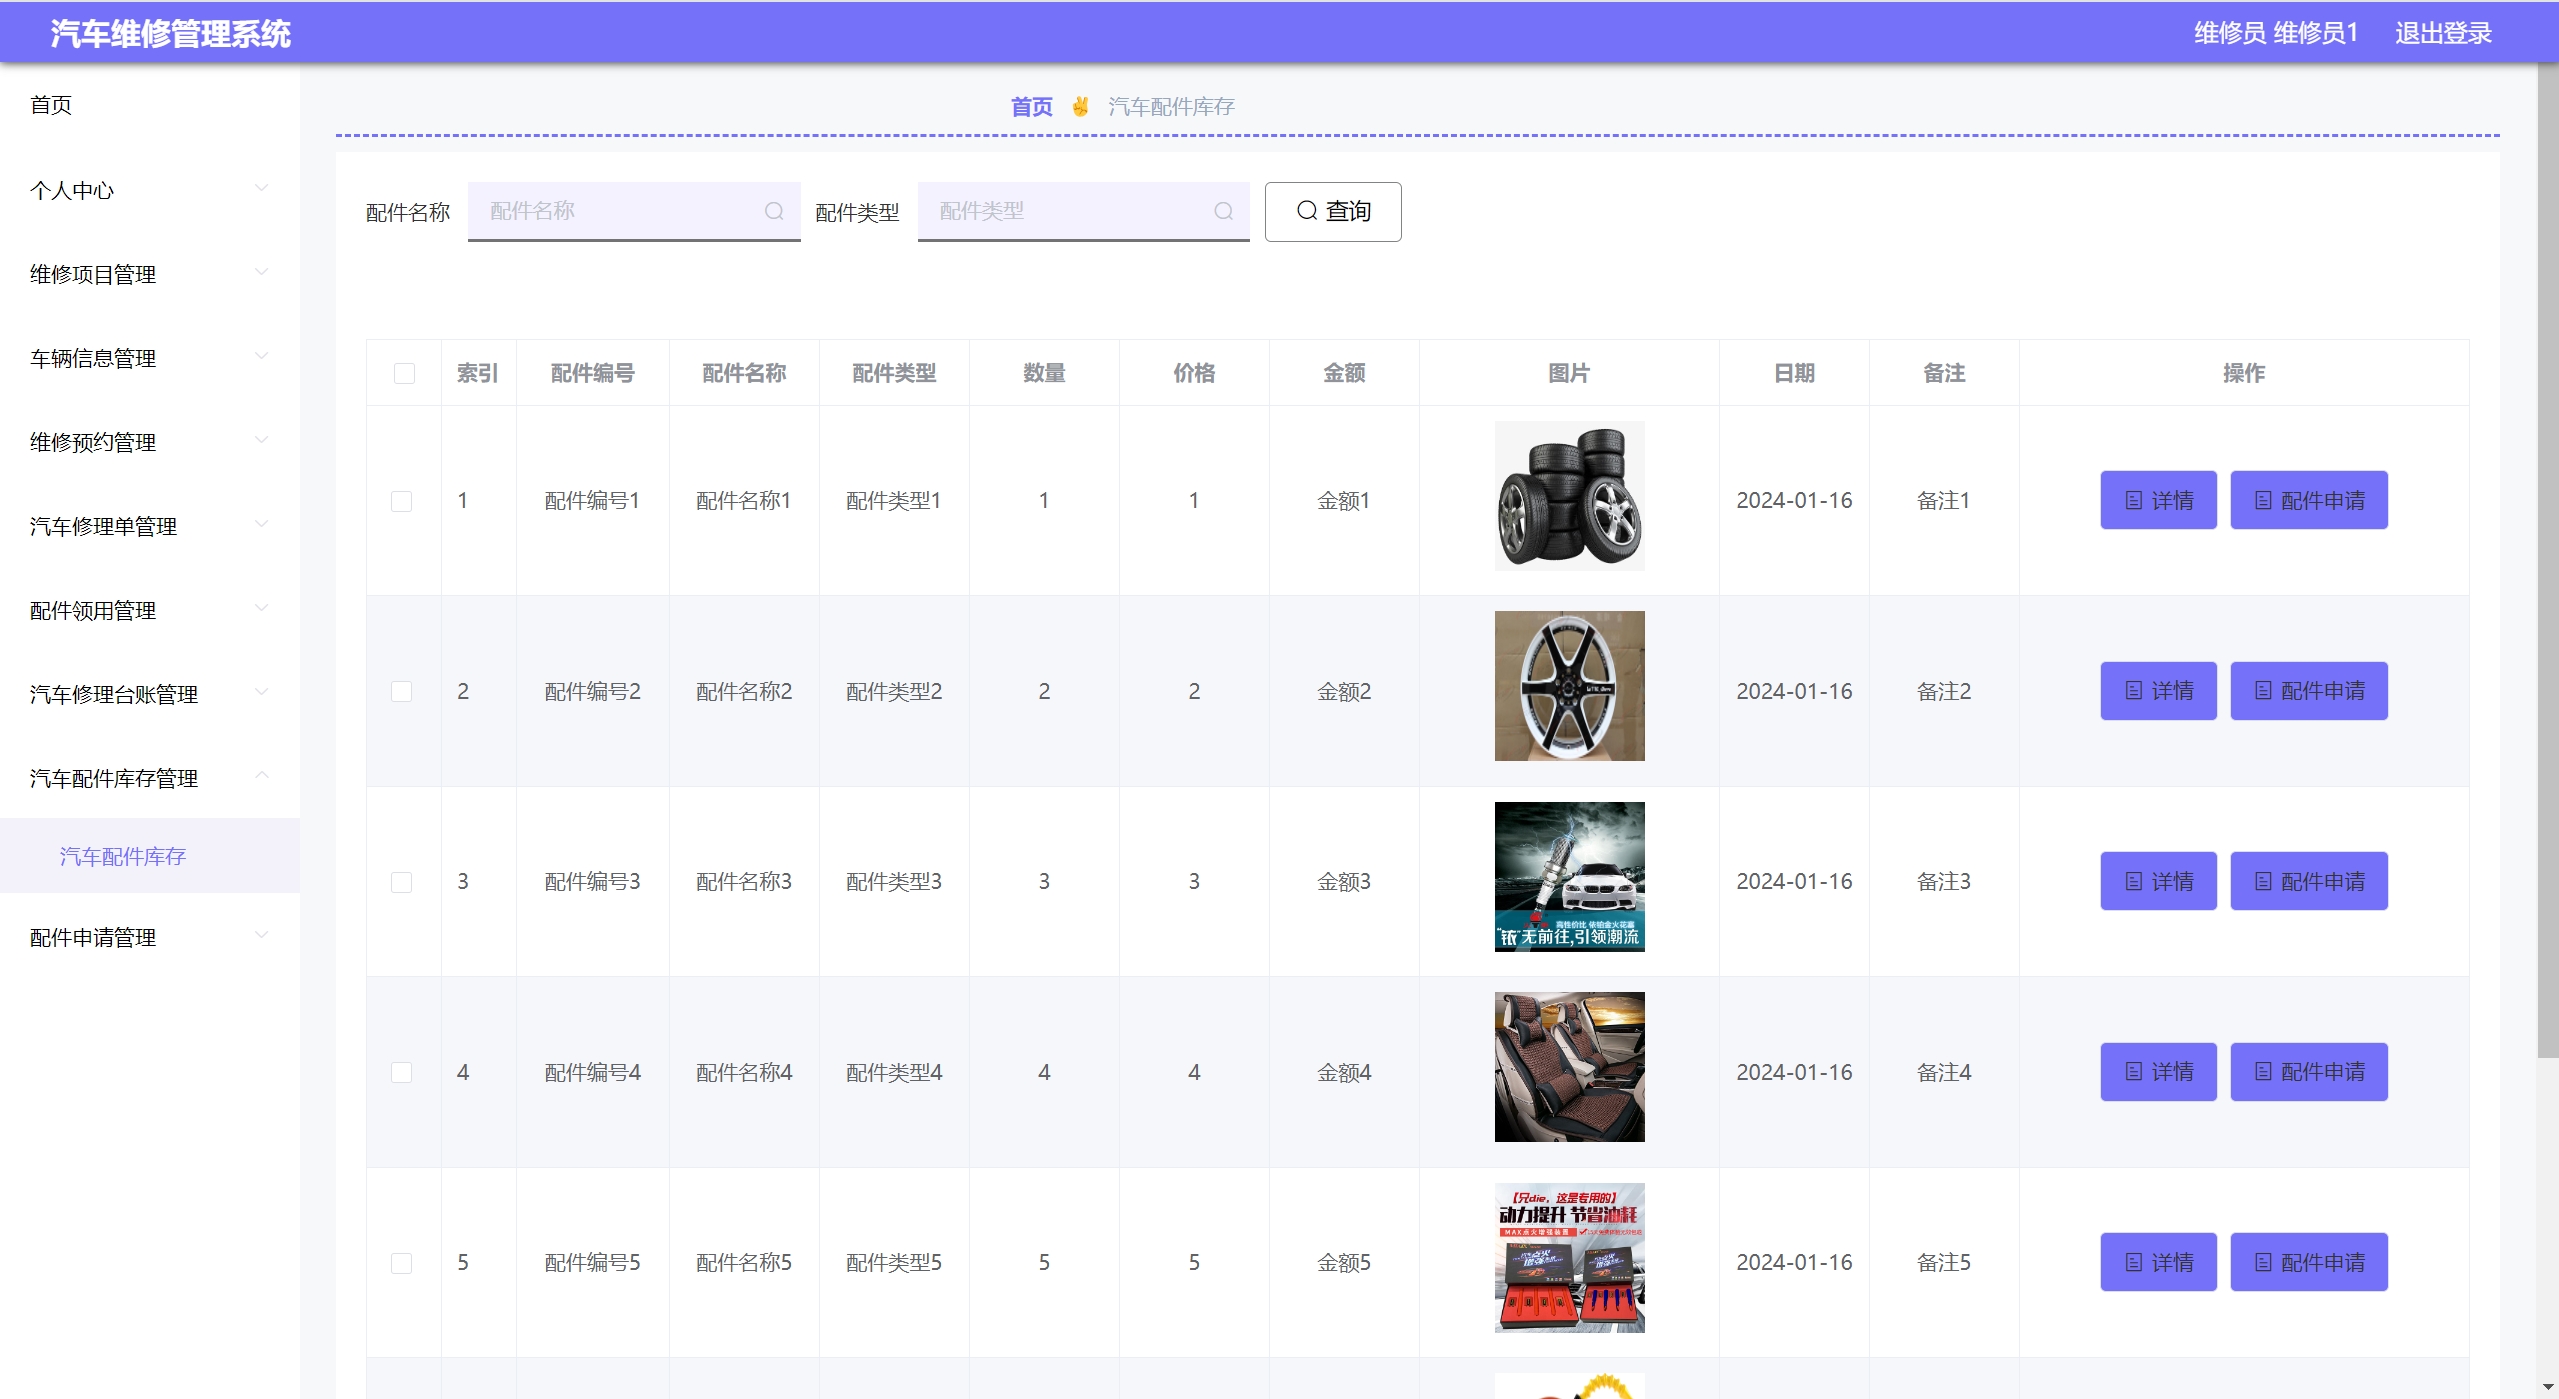Click 配件申请 for 配件编号2 row
Screen dimensions: 2559x1399
[2308, 691]
